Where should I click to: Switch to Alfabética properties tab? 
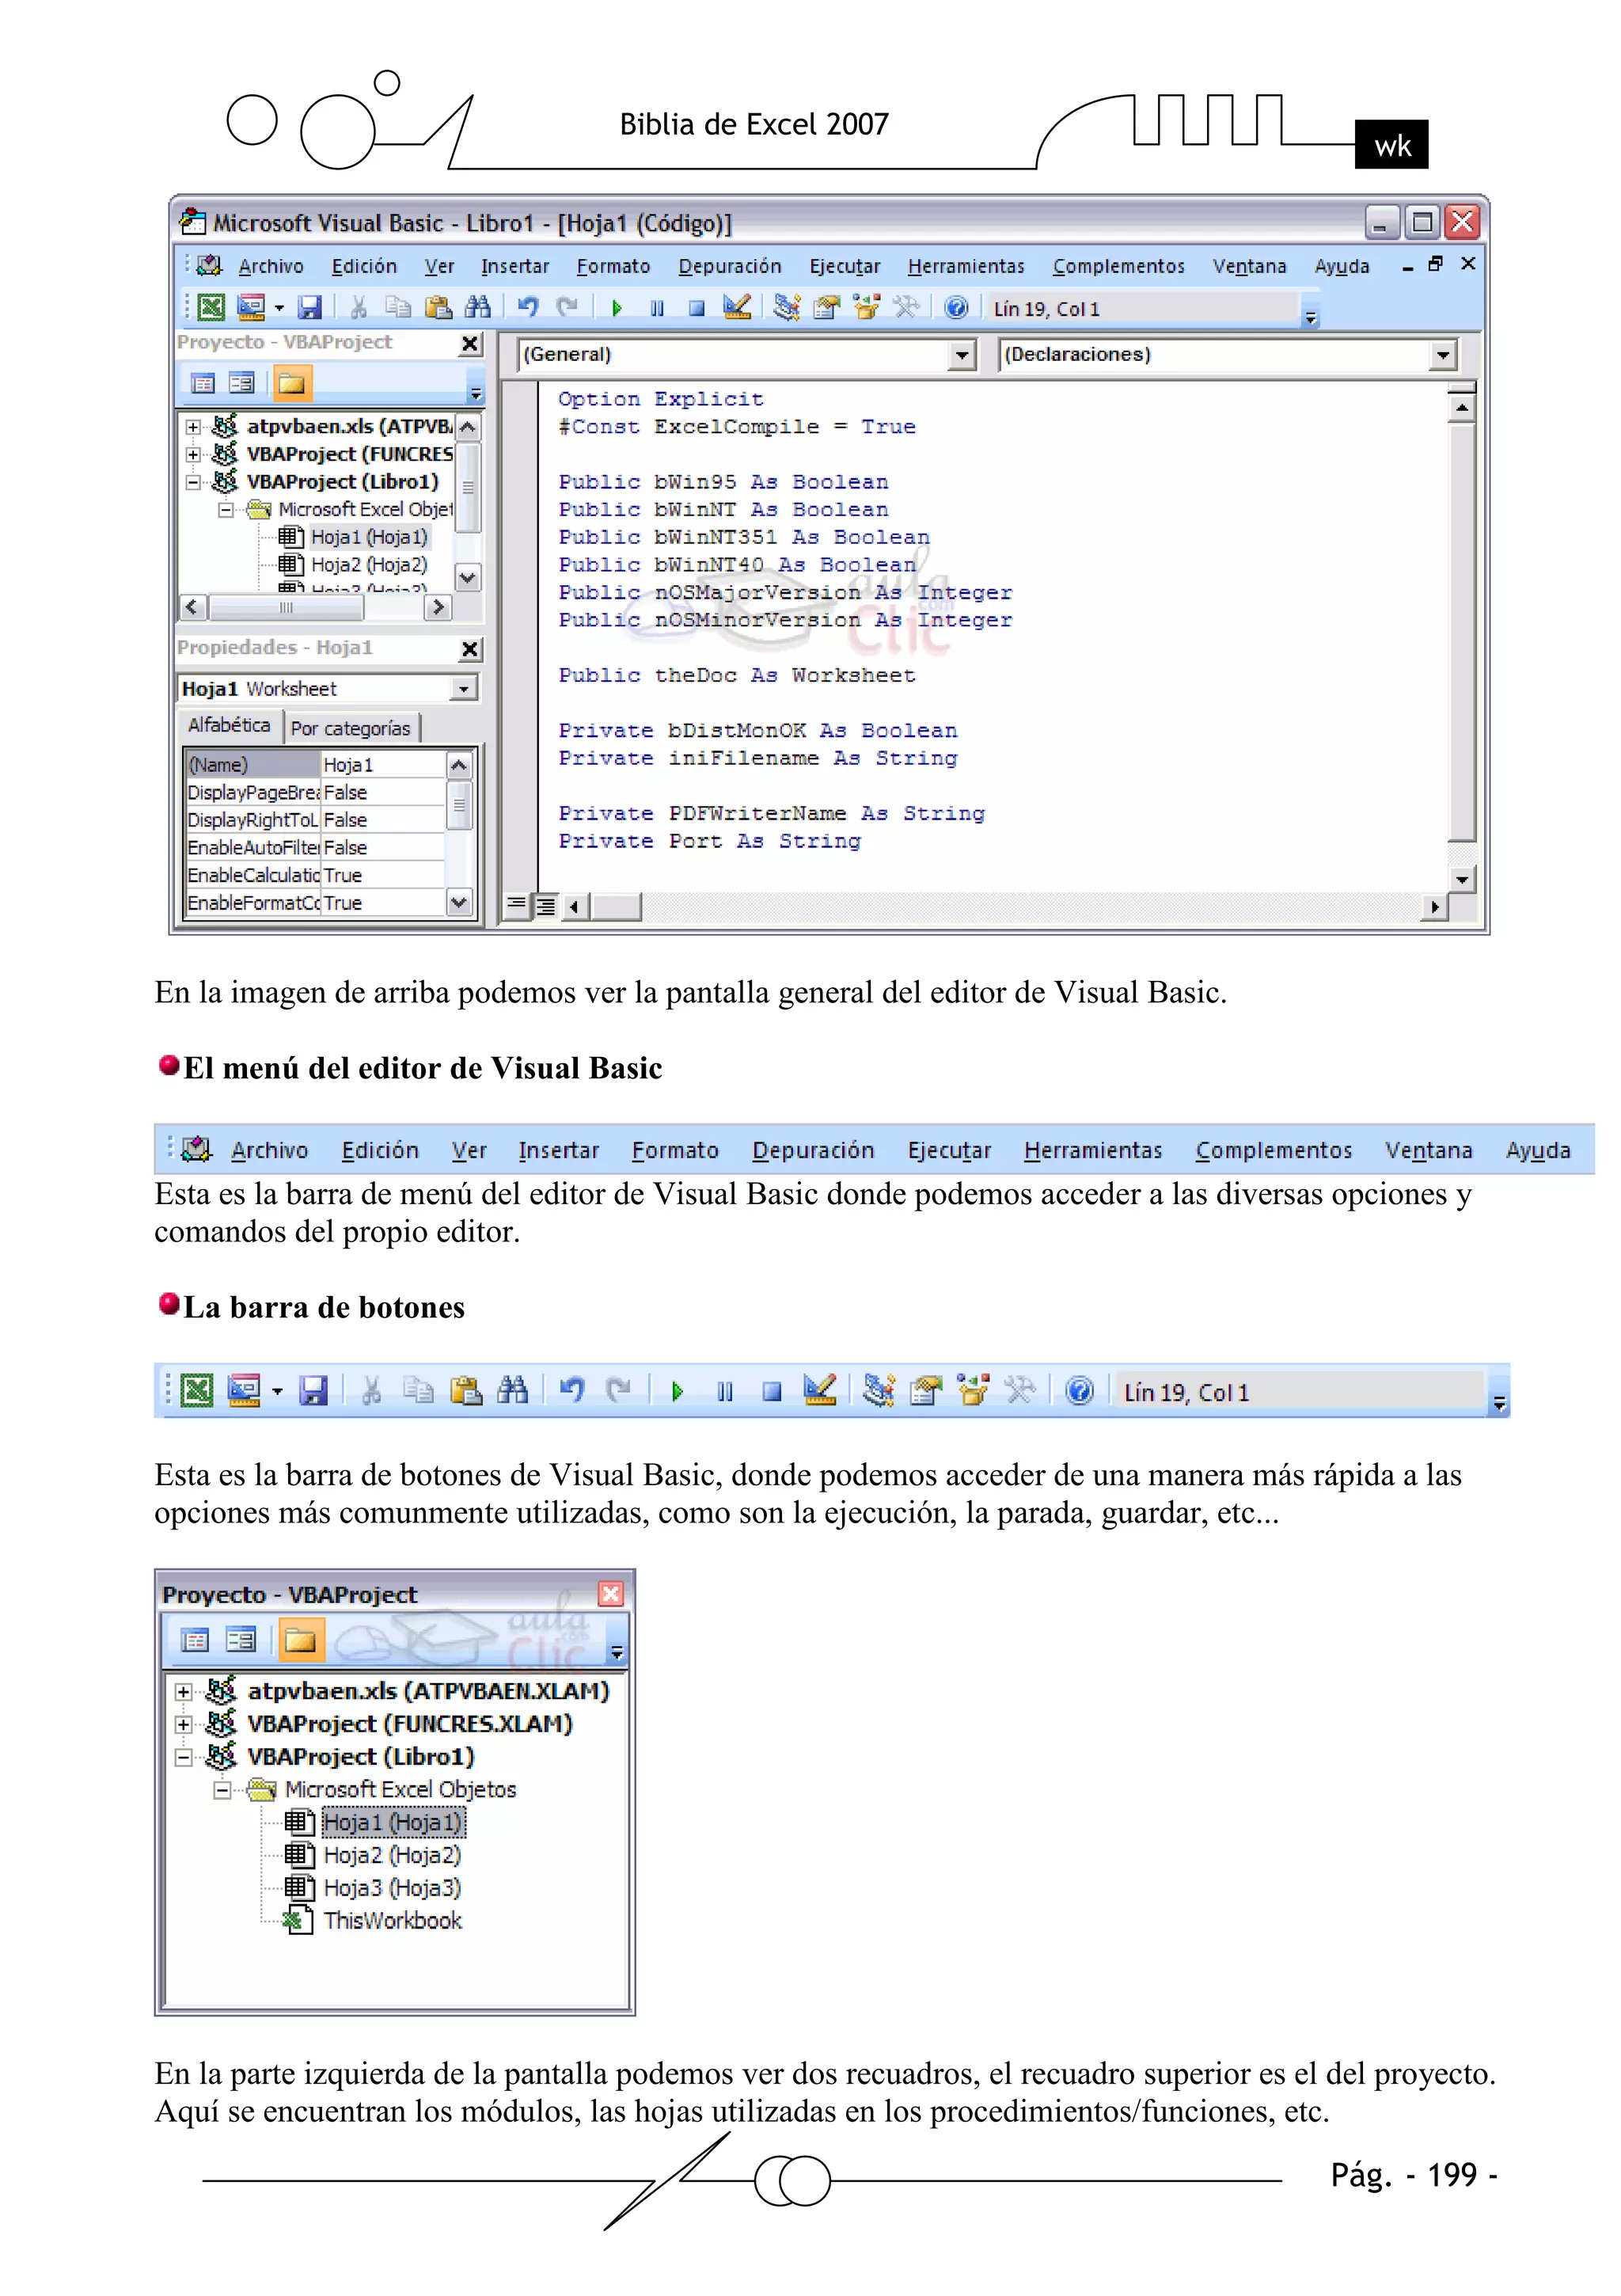229,725
